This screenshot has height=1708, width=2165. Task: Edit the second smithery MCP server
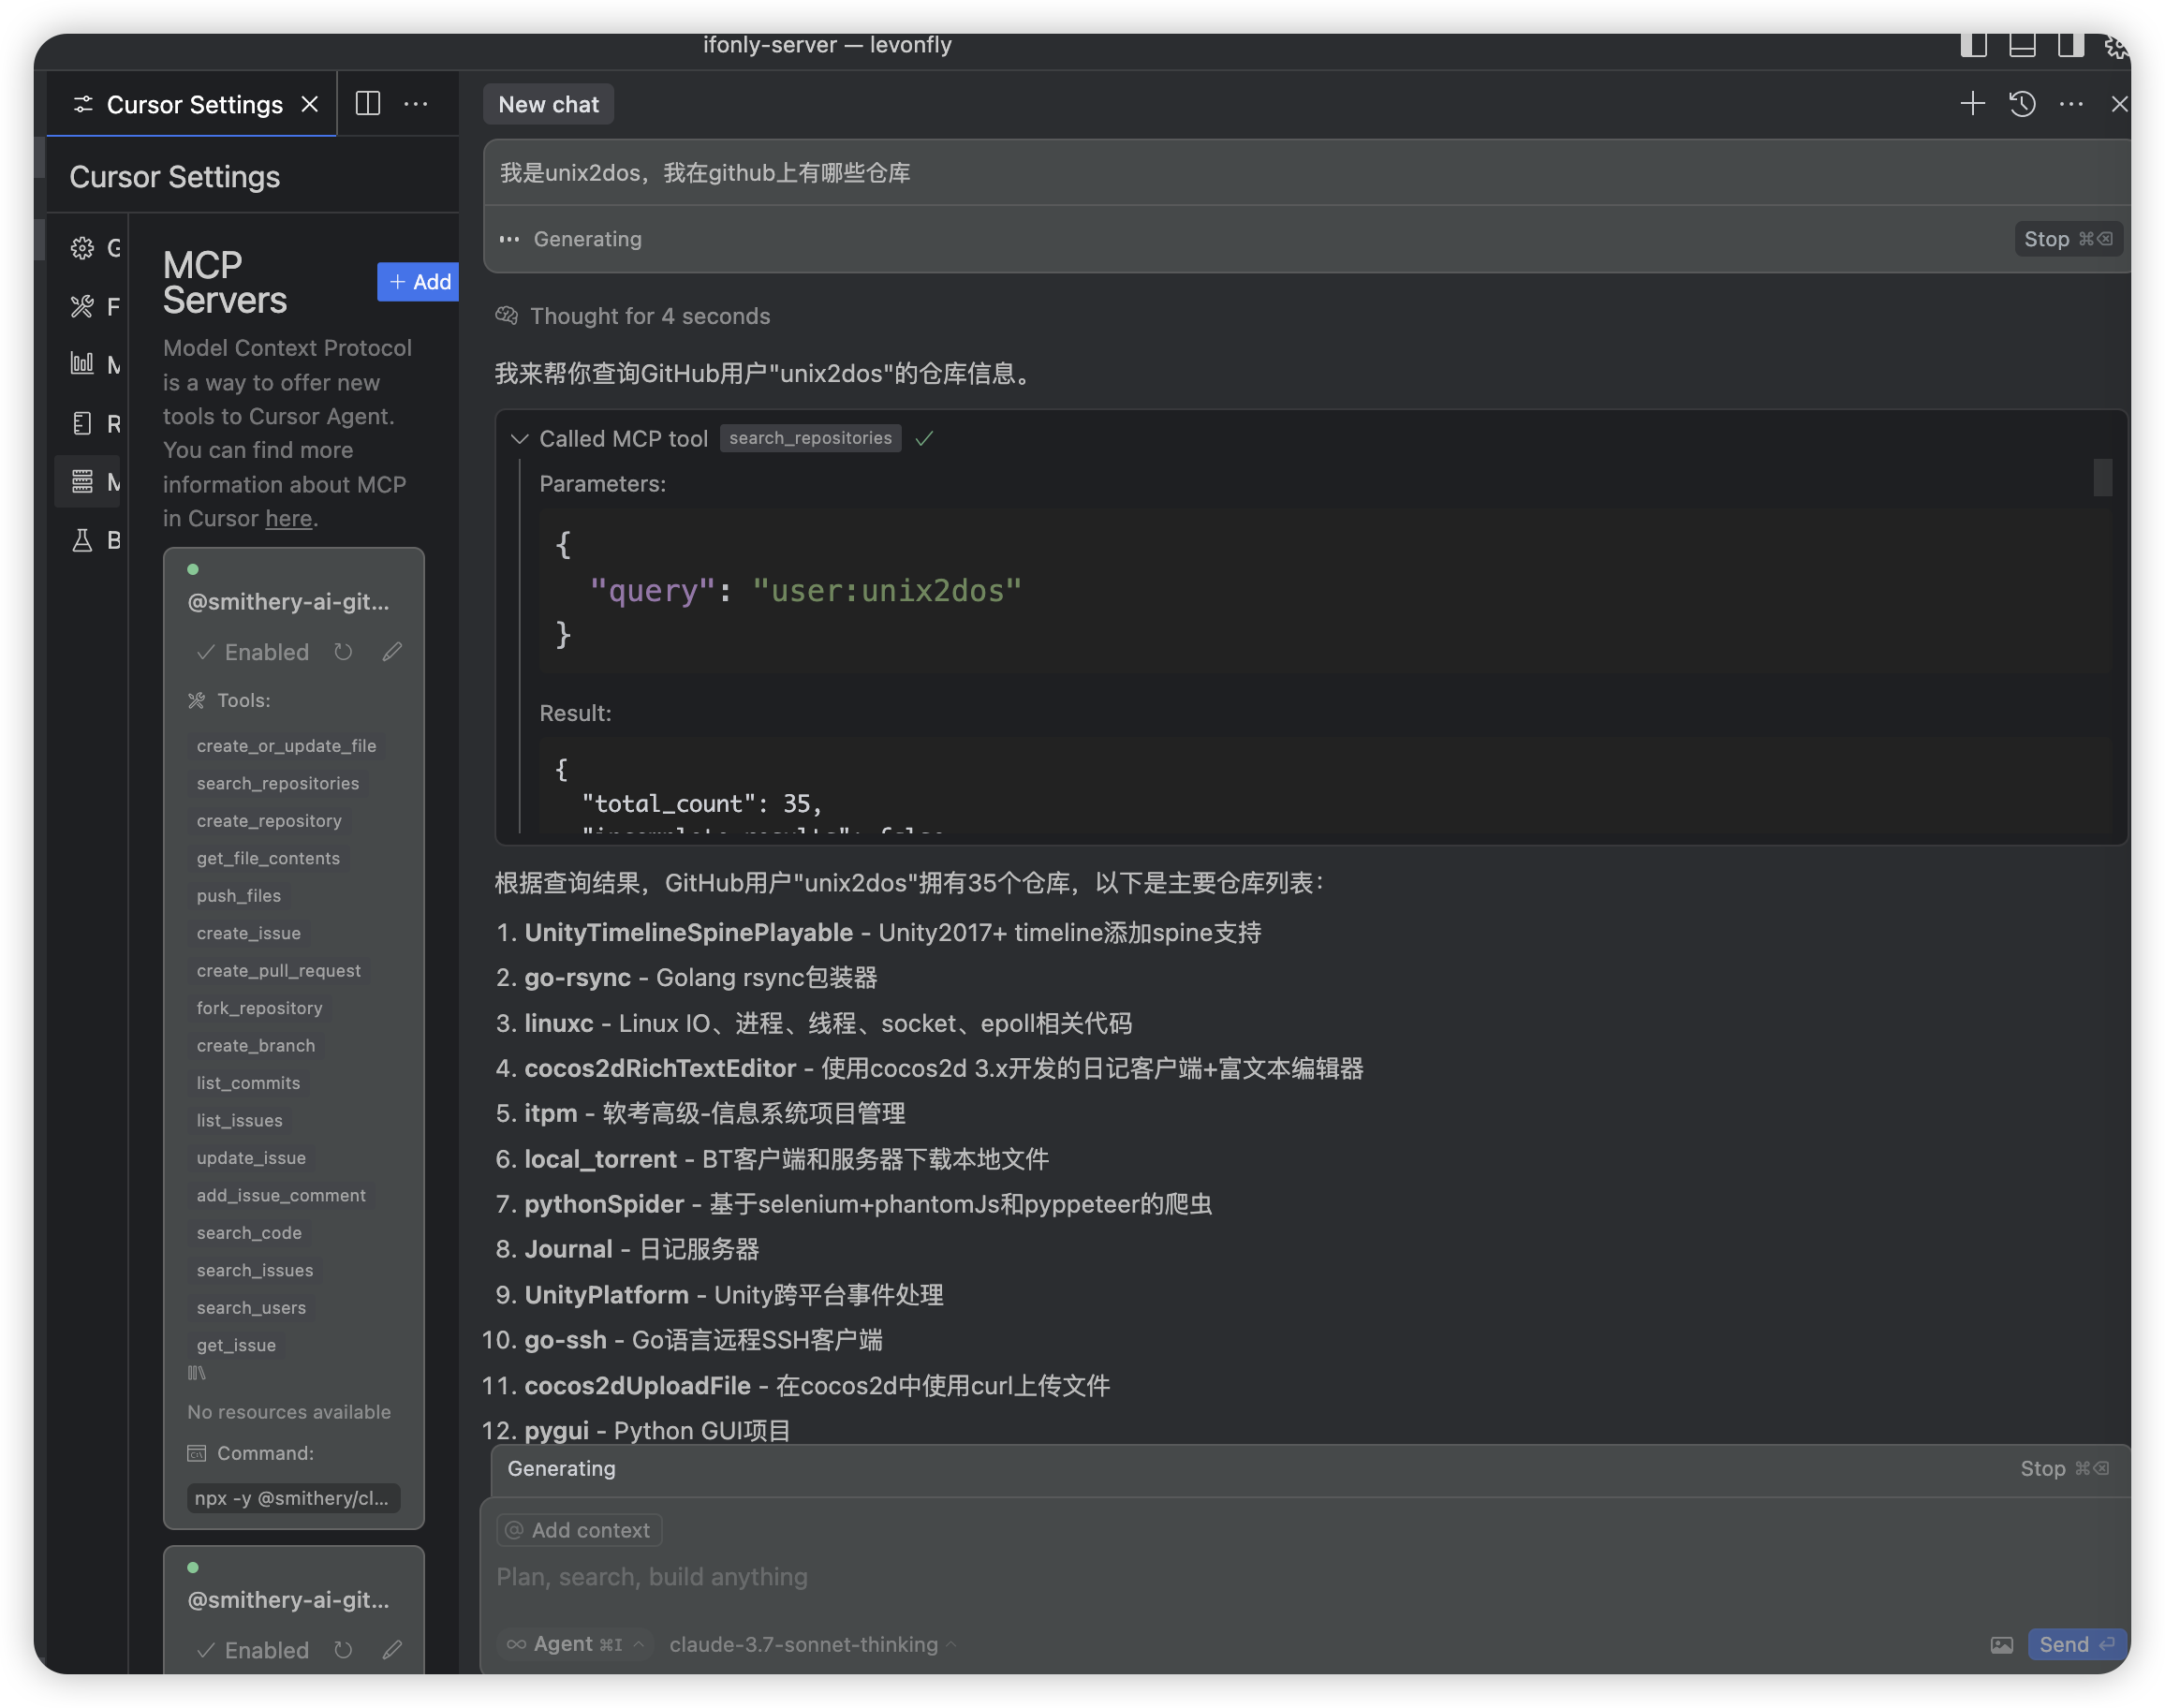click(392, 1650)
